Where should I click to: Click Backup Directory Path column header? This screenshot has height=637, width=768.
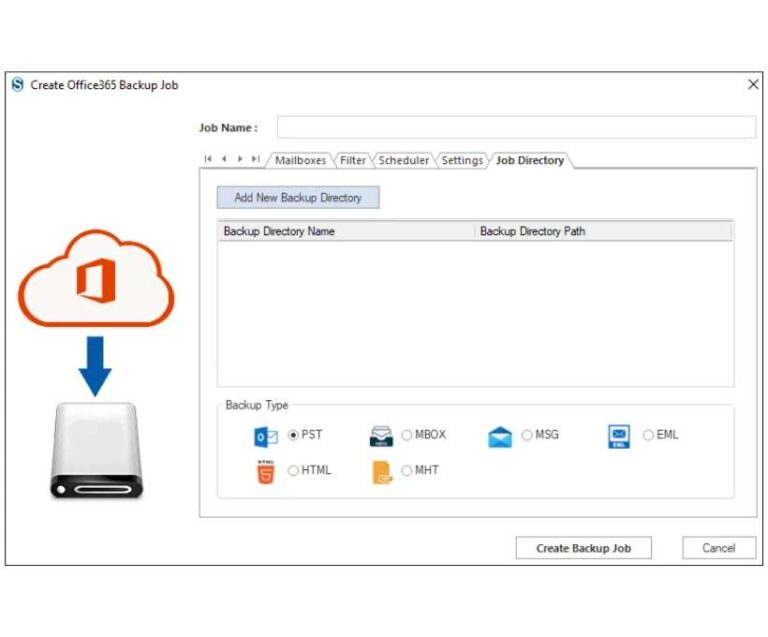(x=603, y=231)
